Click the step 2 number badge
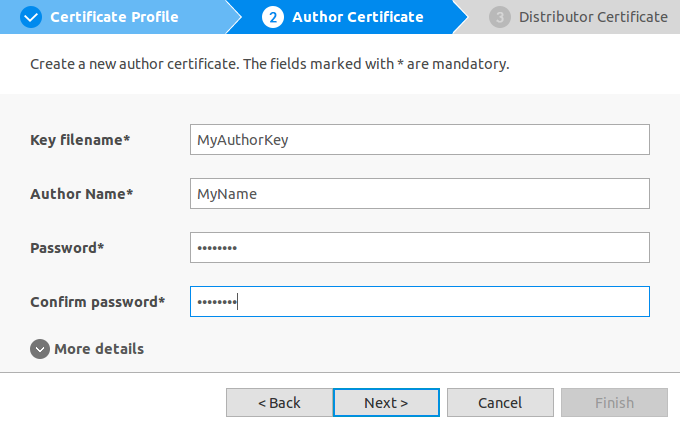680x432 pixels. [272, 17]
